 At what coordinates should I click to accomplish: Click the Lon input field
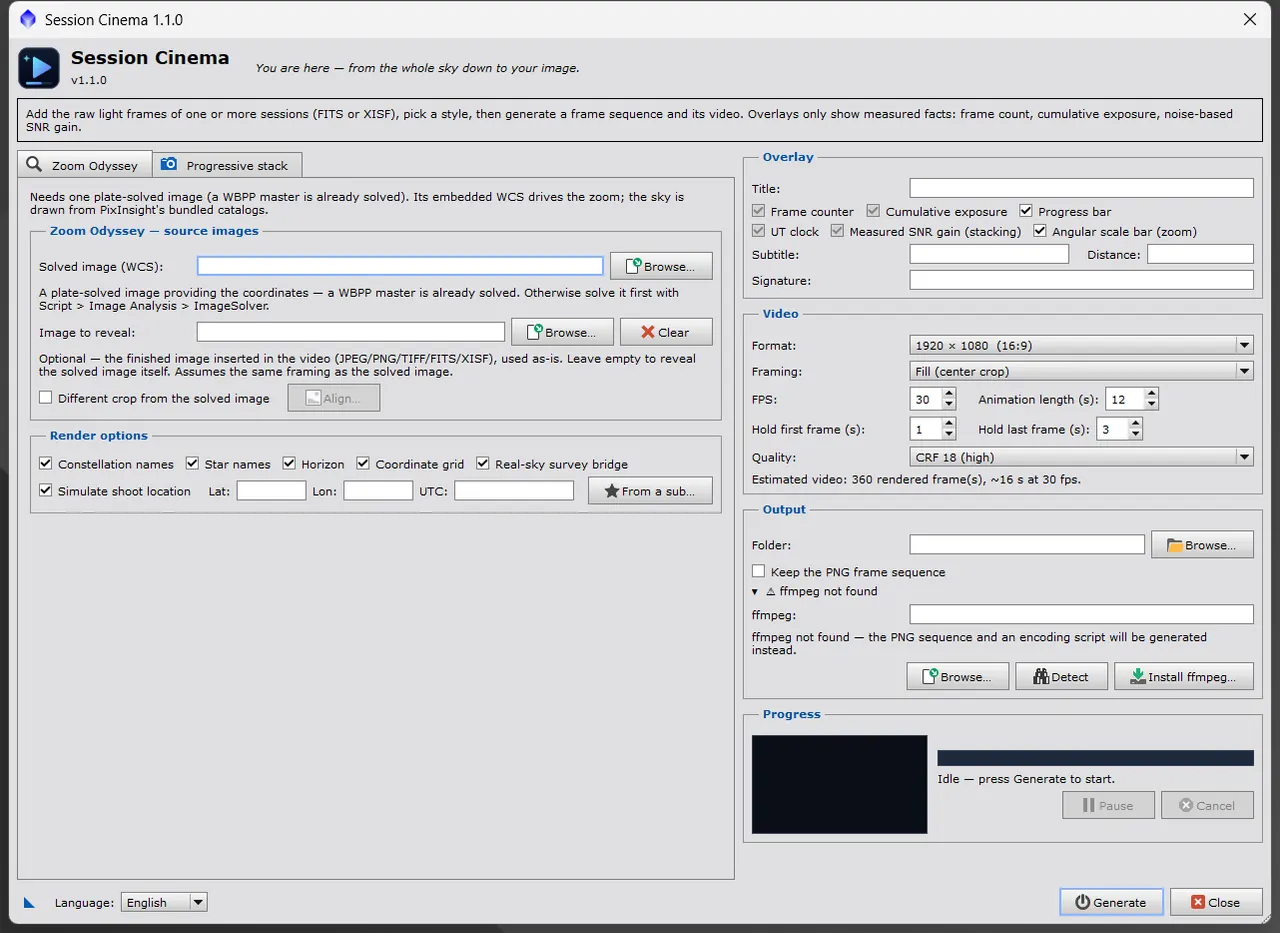pos(378,491)
